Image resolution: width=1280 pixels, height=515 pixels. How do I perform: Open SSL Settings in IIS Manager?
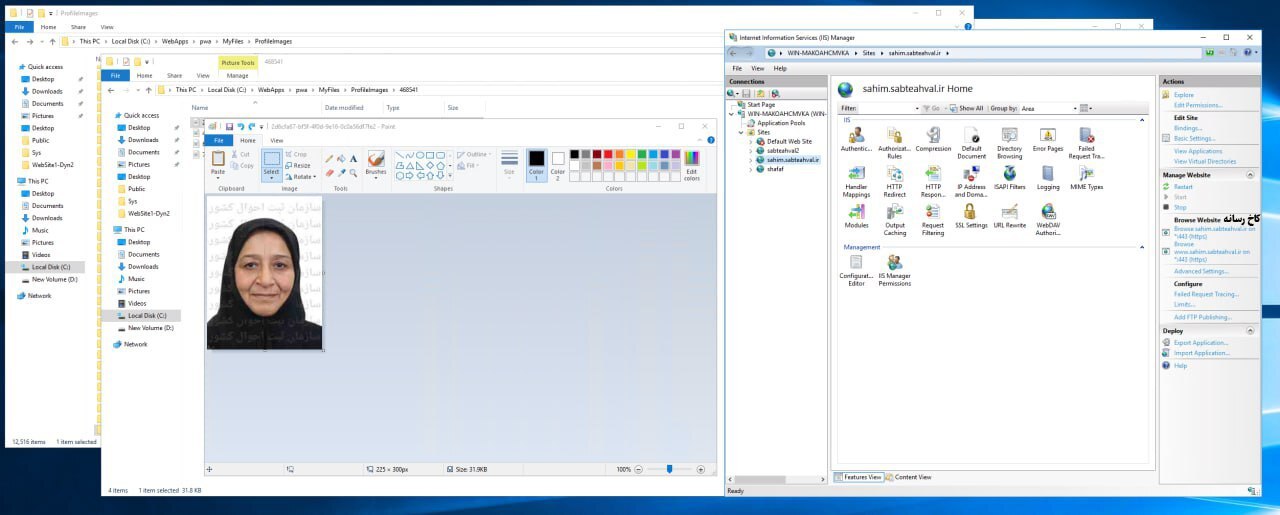tap(971, 217)
